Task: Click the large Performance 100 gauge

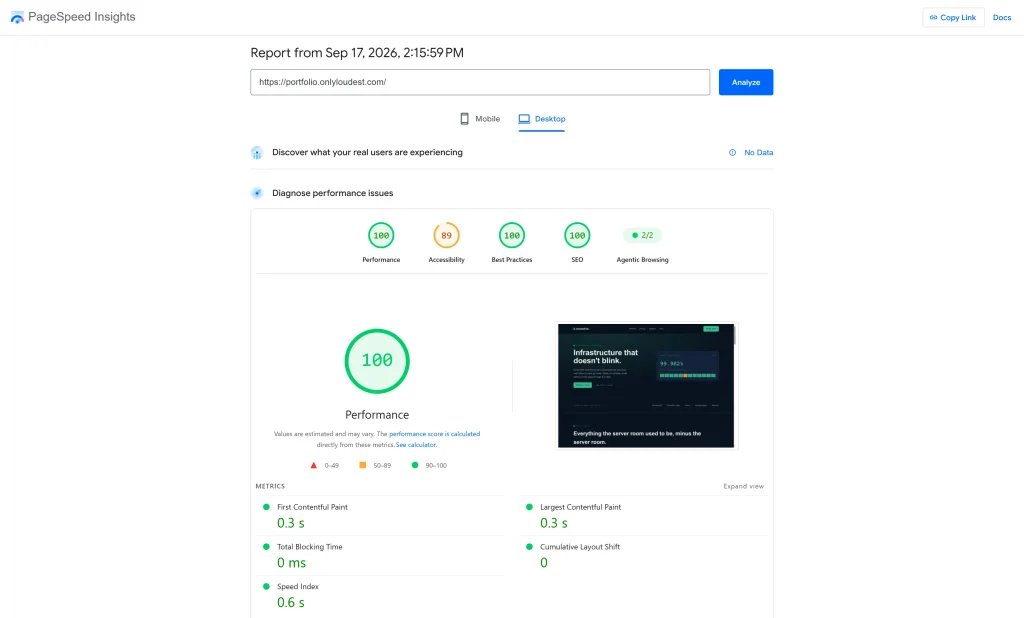Action: click(377, 361)
